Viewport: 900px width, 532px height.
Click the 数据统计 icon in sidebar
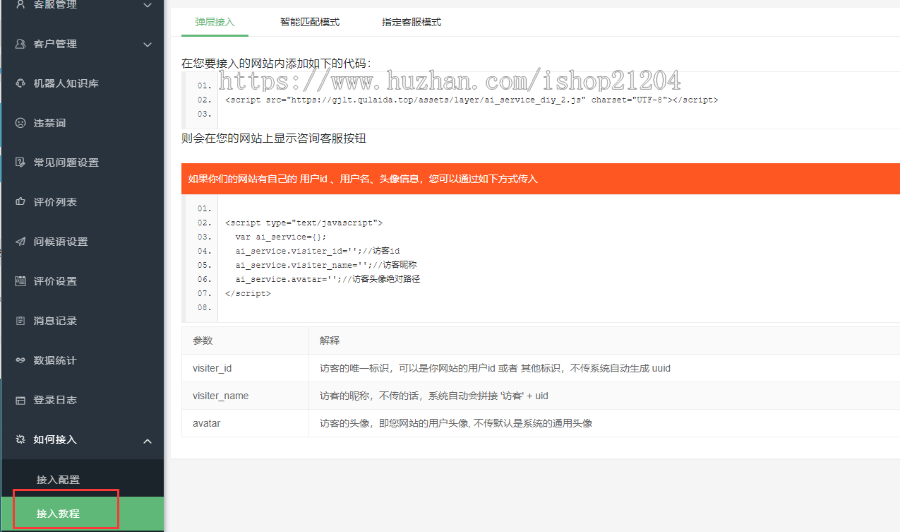20,360
